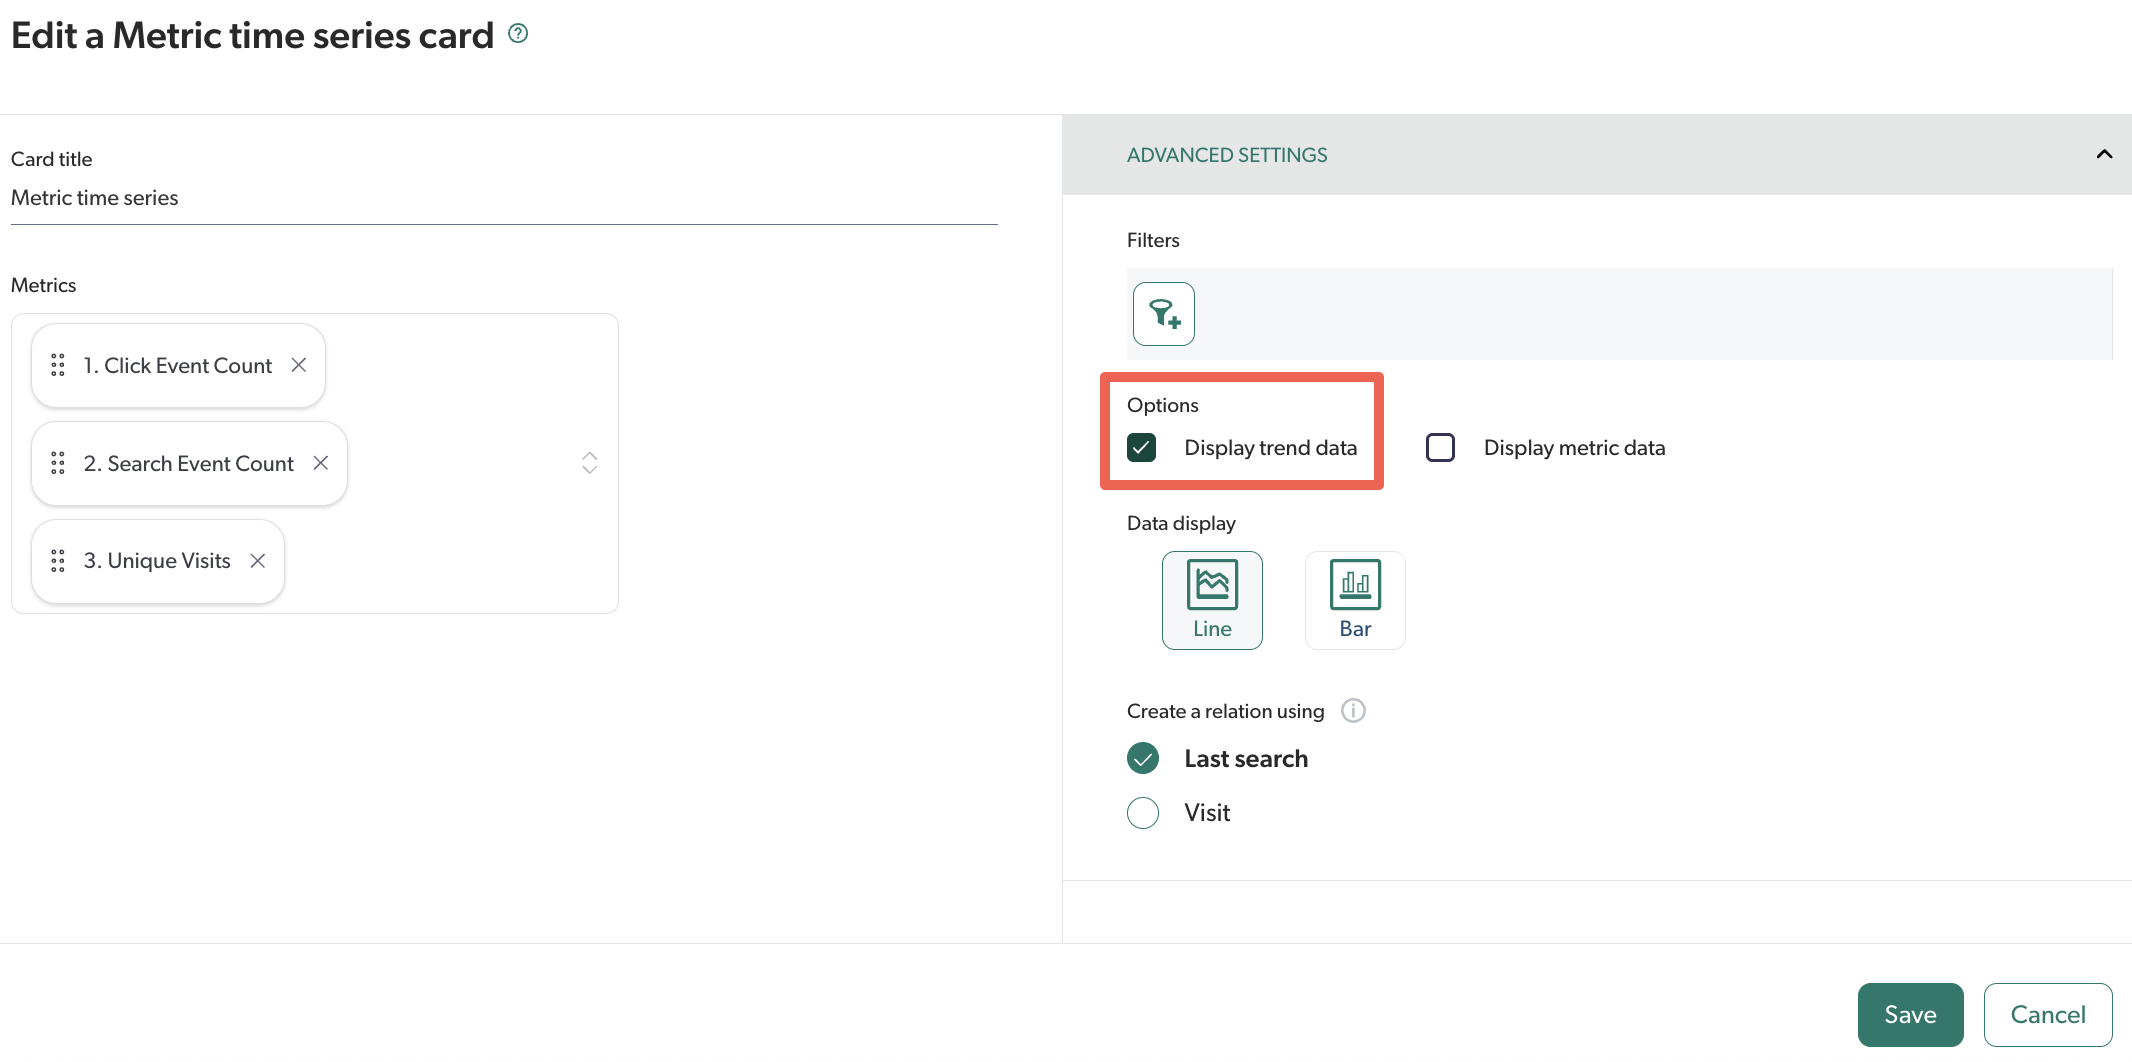Click the Advanced Settings header label
The width and height of the screenshot is (2132, 1062).
click(1227, 154)
